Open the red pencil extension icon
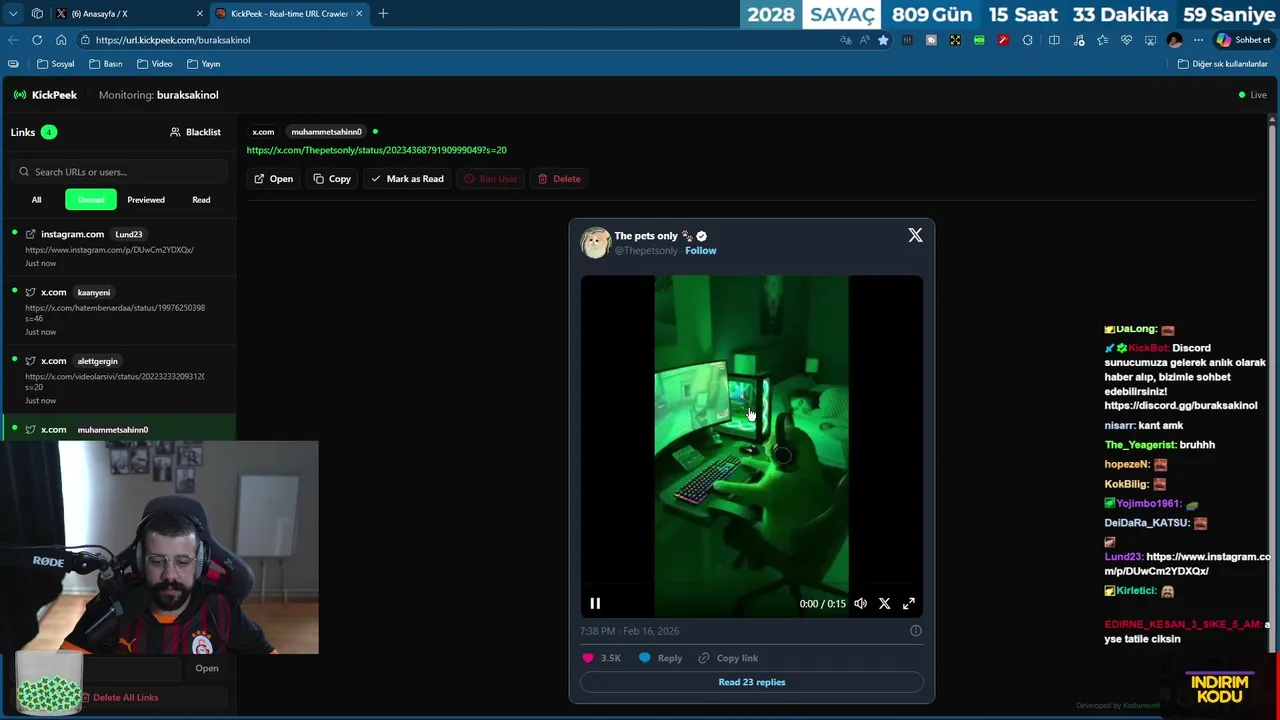This screenshot has width=1280, height=720. [1003, 40]
